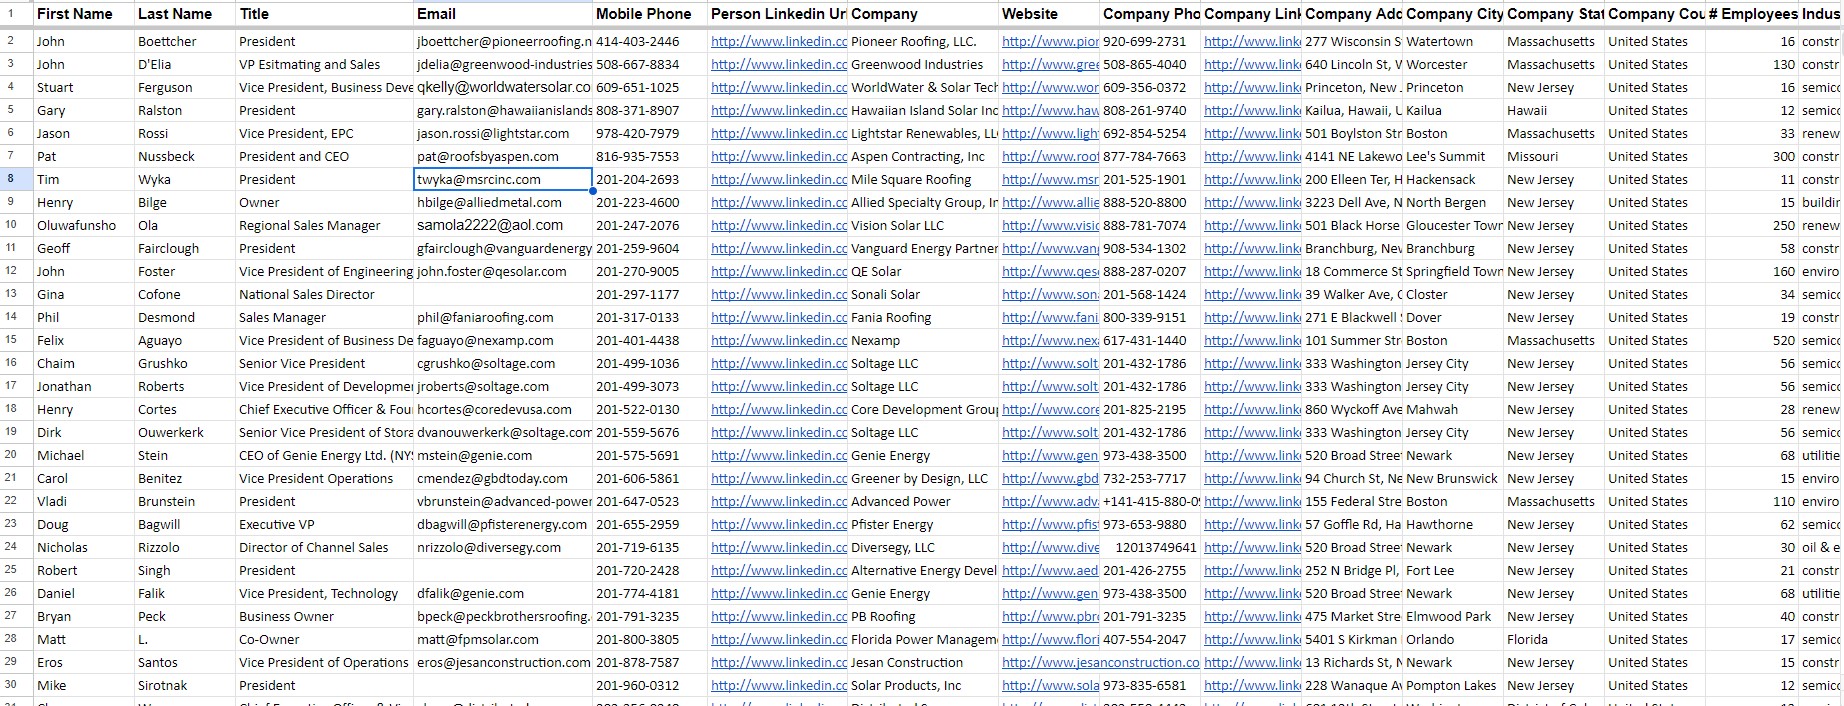Viewport: 1844px width, 706px height.
Task: Select email cell qkelly@worldwatersolar
Action: click(x=503, y=87)
